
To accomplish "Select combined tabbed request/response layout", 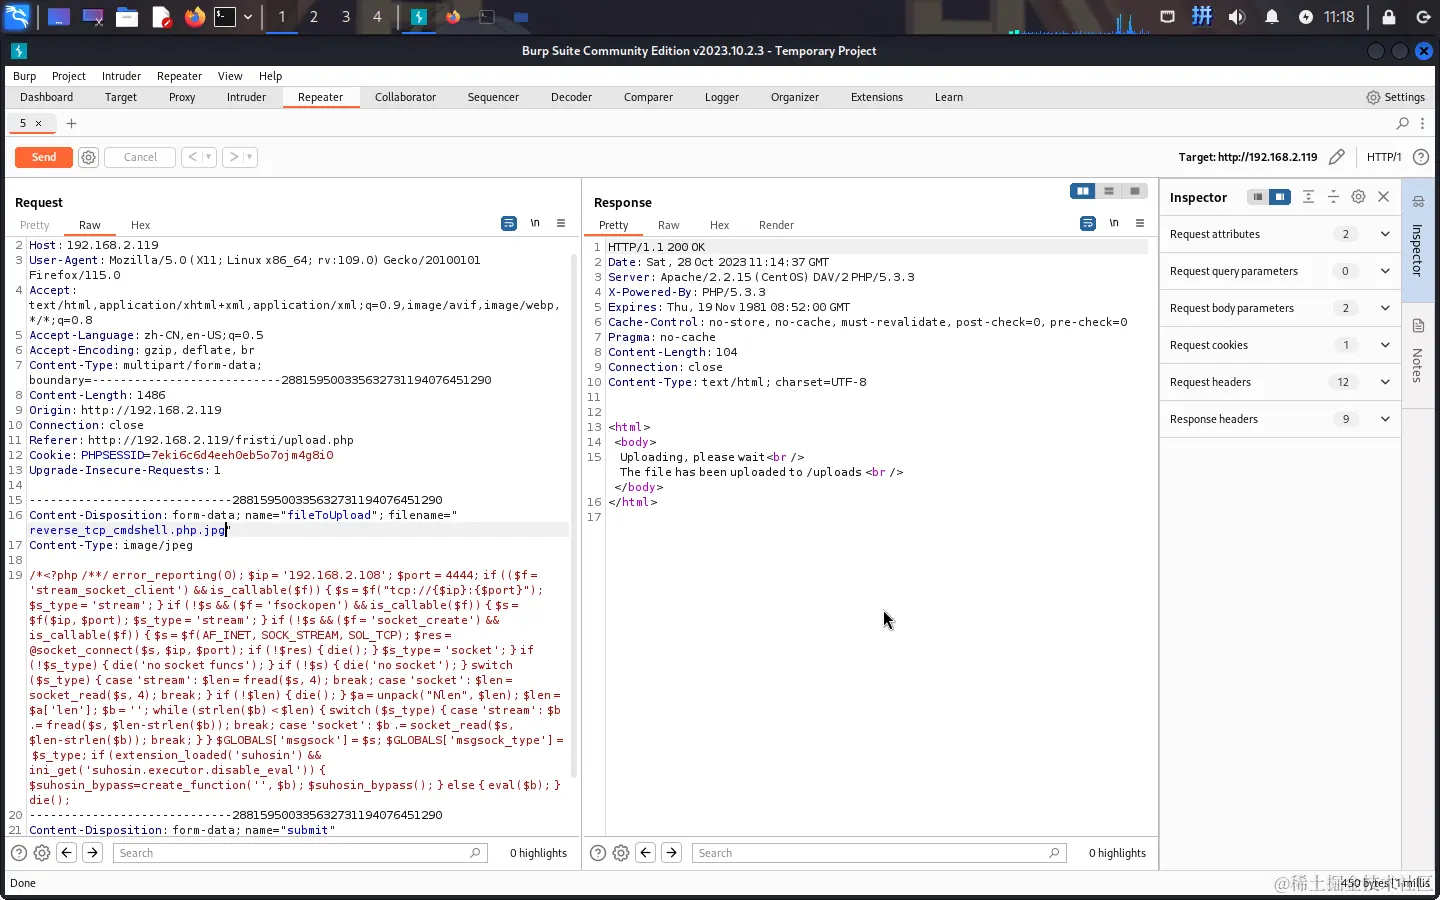I will coord(1134,191).
